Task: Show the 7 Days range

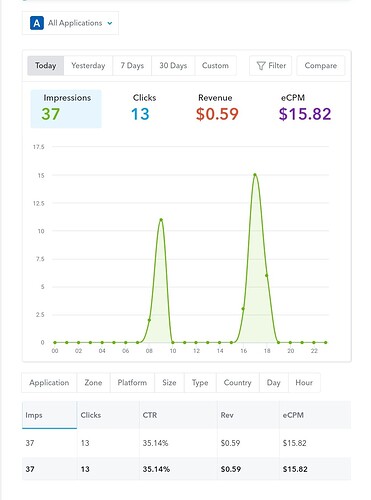Action: coord(132,66)
